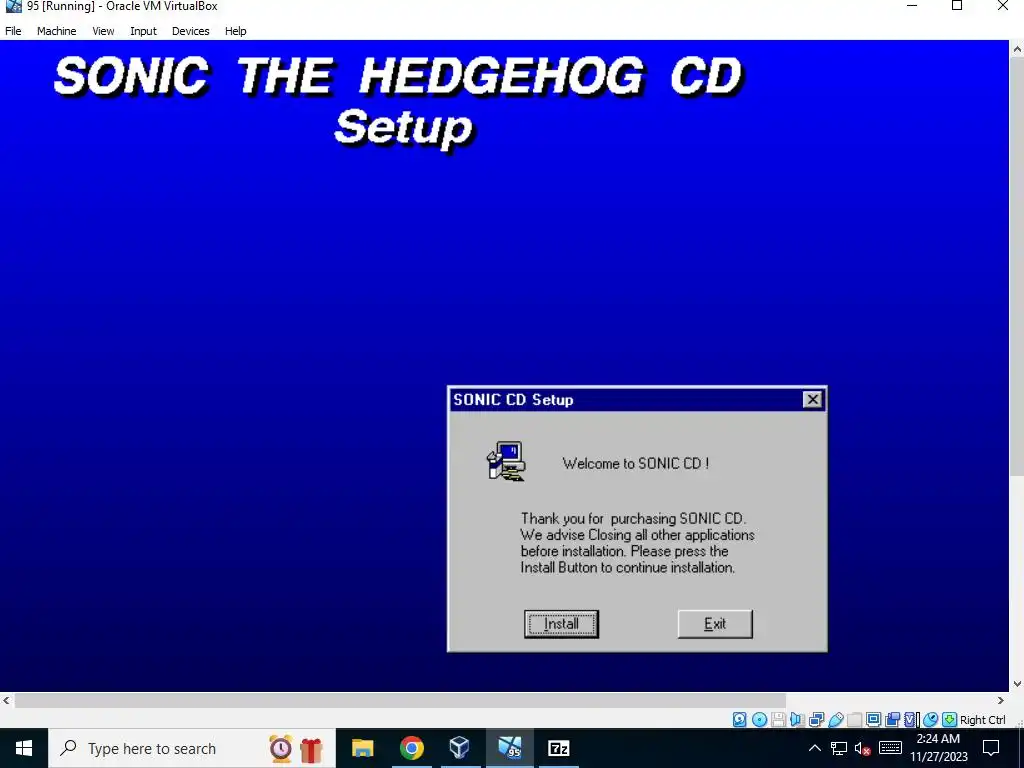Click the gift box icon in search box
Viewport: 1024px width, 768px height.
click(312, 749)
